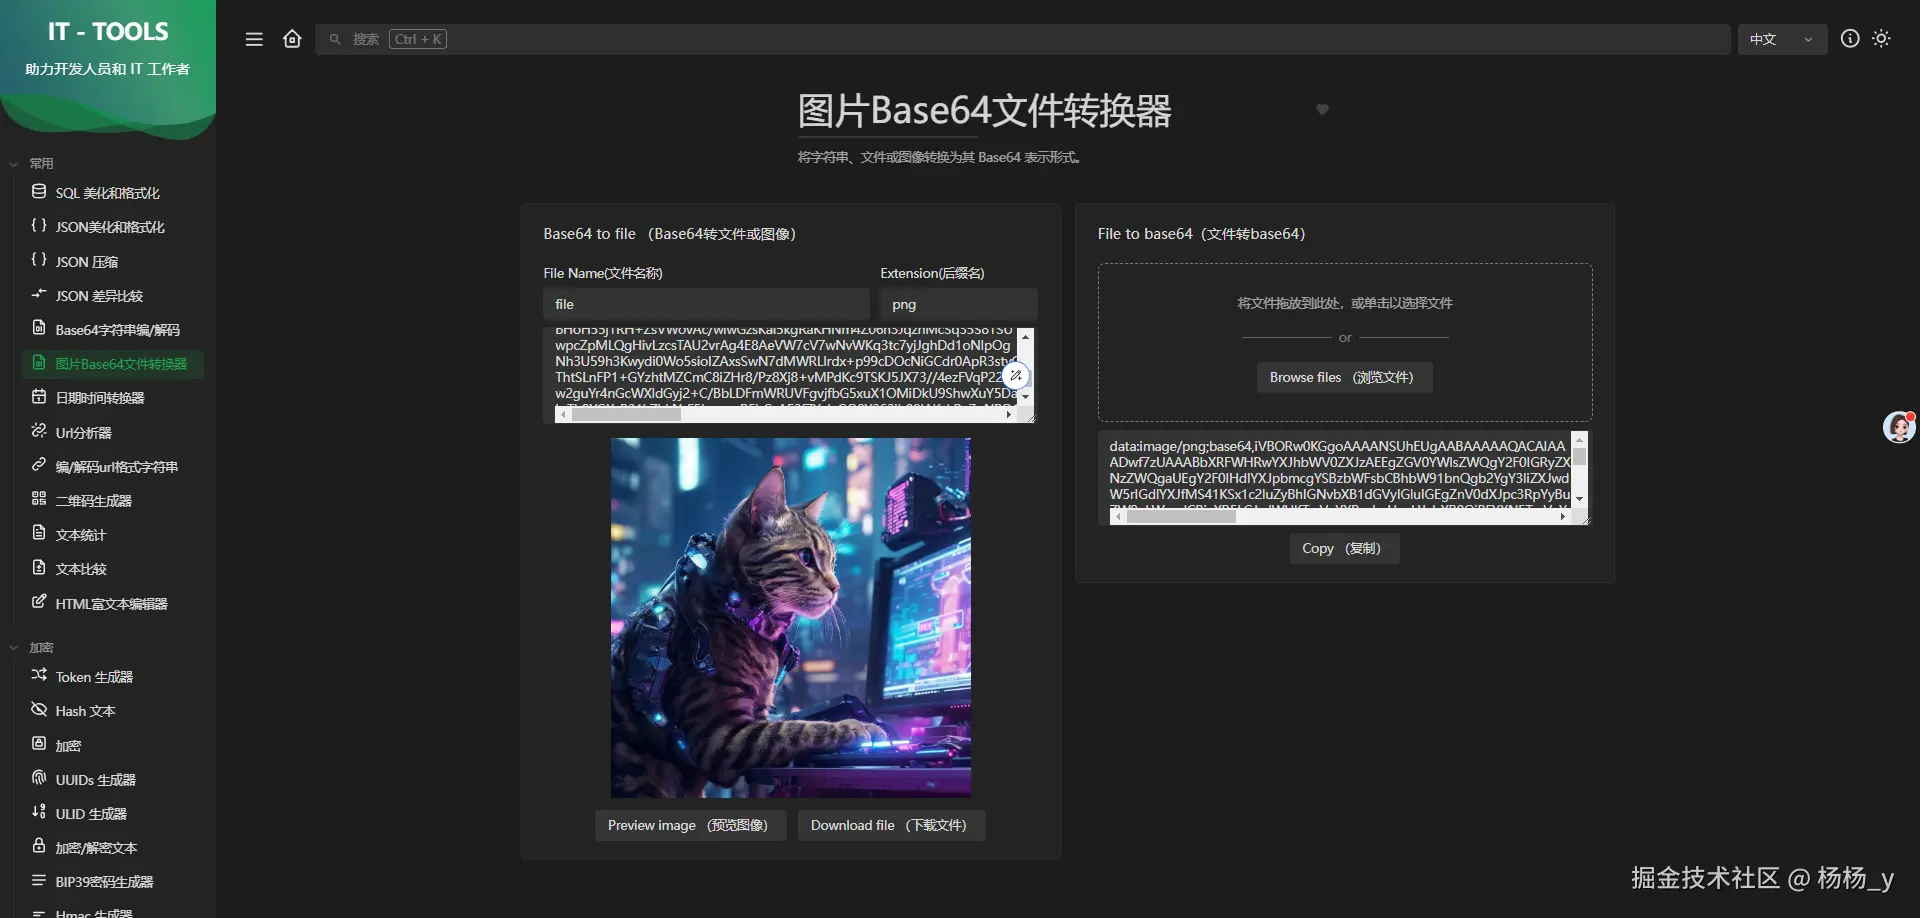Open JSON 差异比较 tool

point(113,295)
